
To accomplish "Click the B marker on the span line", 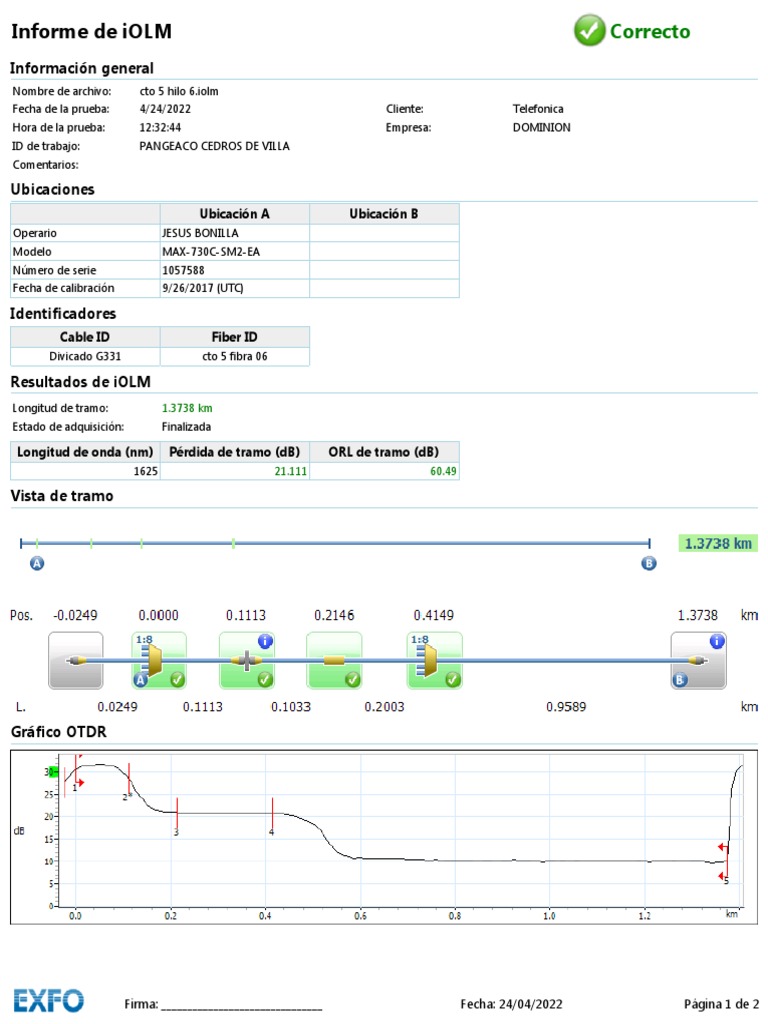I will tap(648, 563).
